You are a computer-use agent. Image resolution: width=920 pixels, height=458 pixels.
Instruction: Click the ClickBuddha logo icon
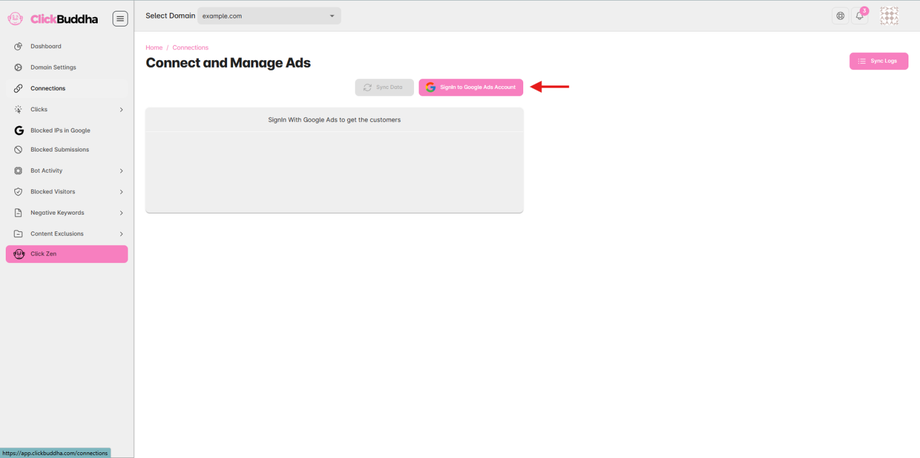pyautogui.click(x=15, y=19)
